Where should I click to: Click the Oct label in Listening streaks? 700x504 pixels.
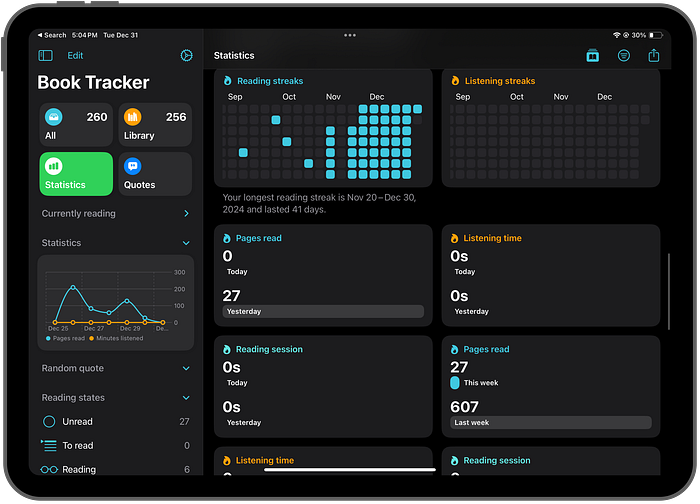[517, 97]
